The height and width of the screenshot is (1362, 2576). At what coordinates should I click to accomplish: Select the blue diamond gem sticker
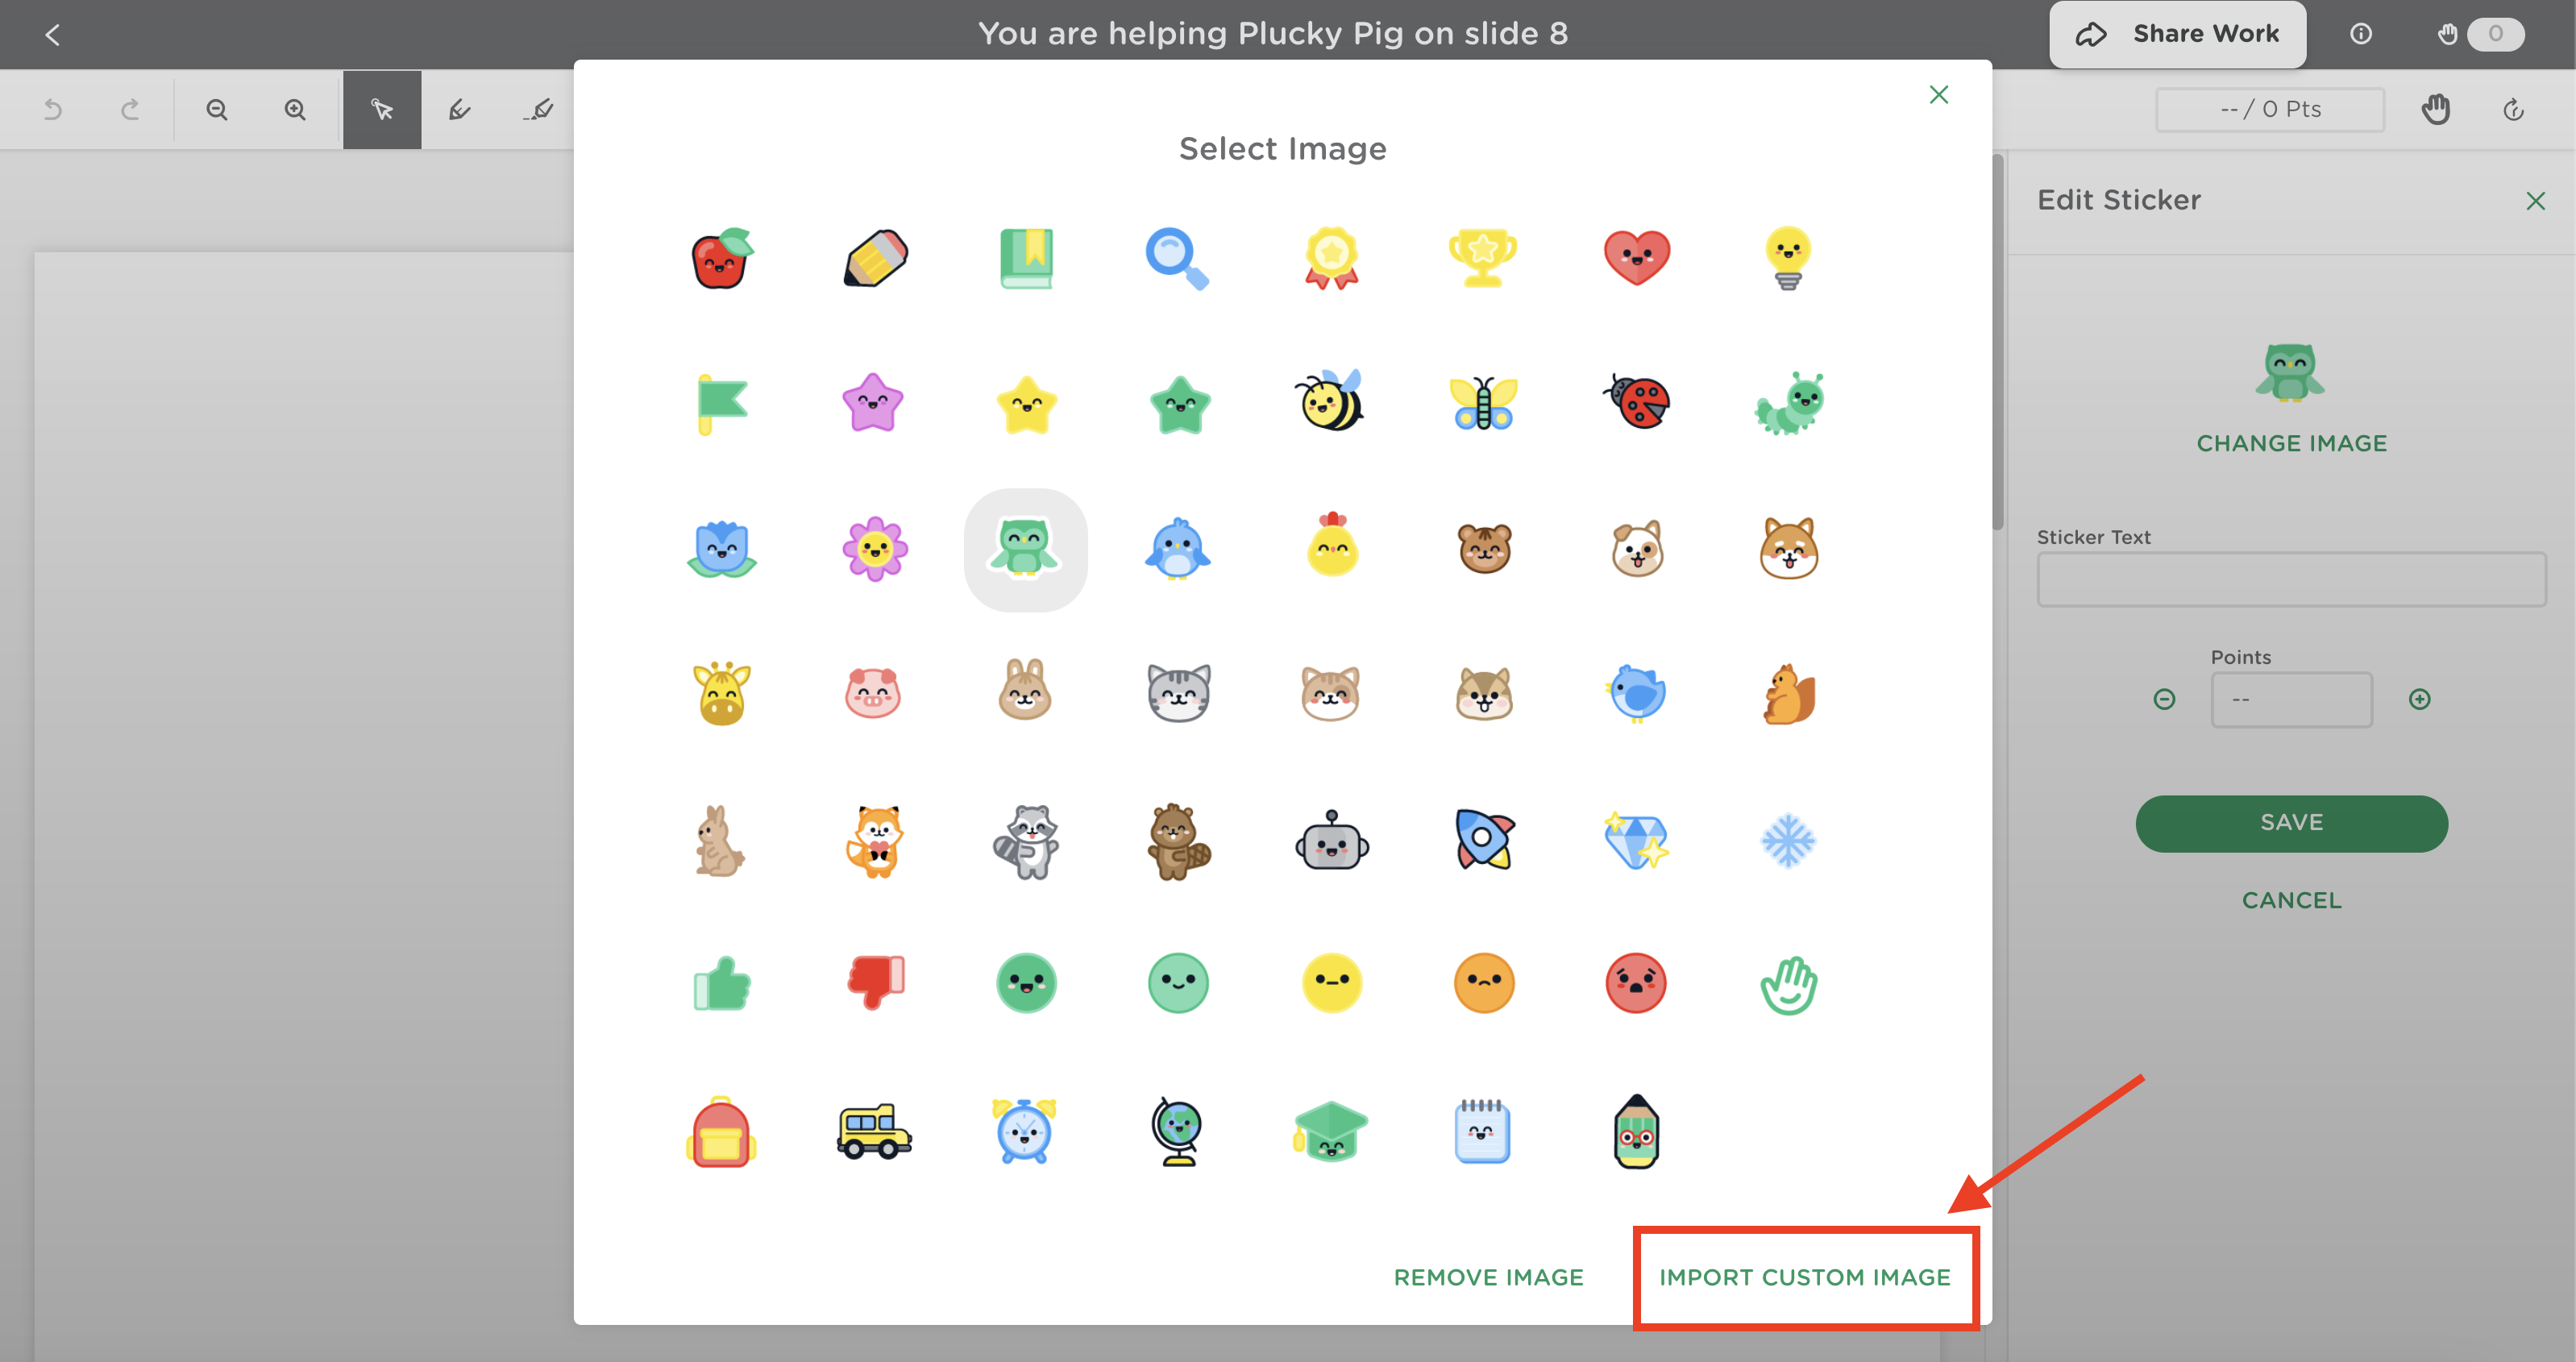(x=1636, y=840)
